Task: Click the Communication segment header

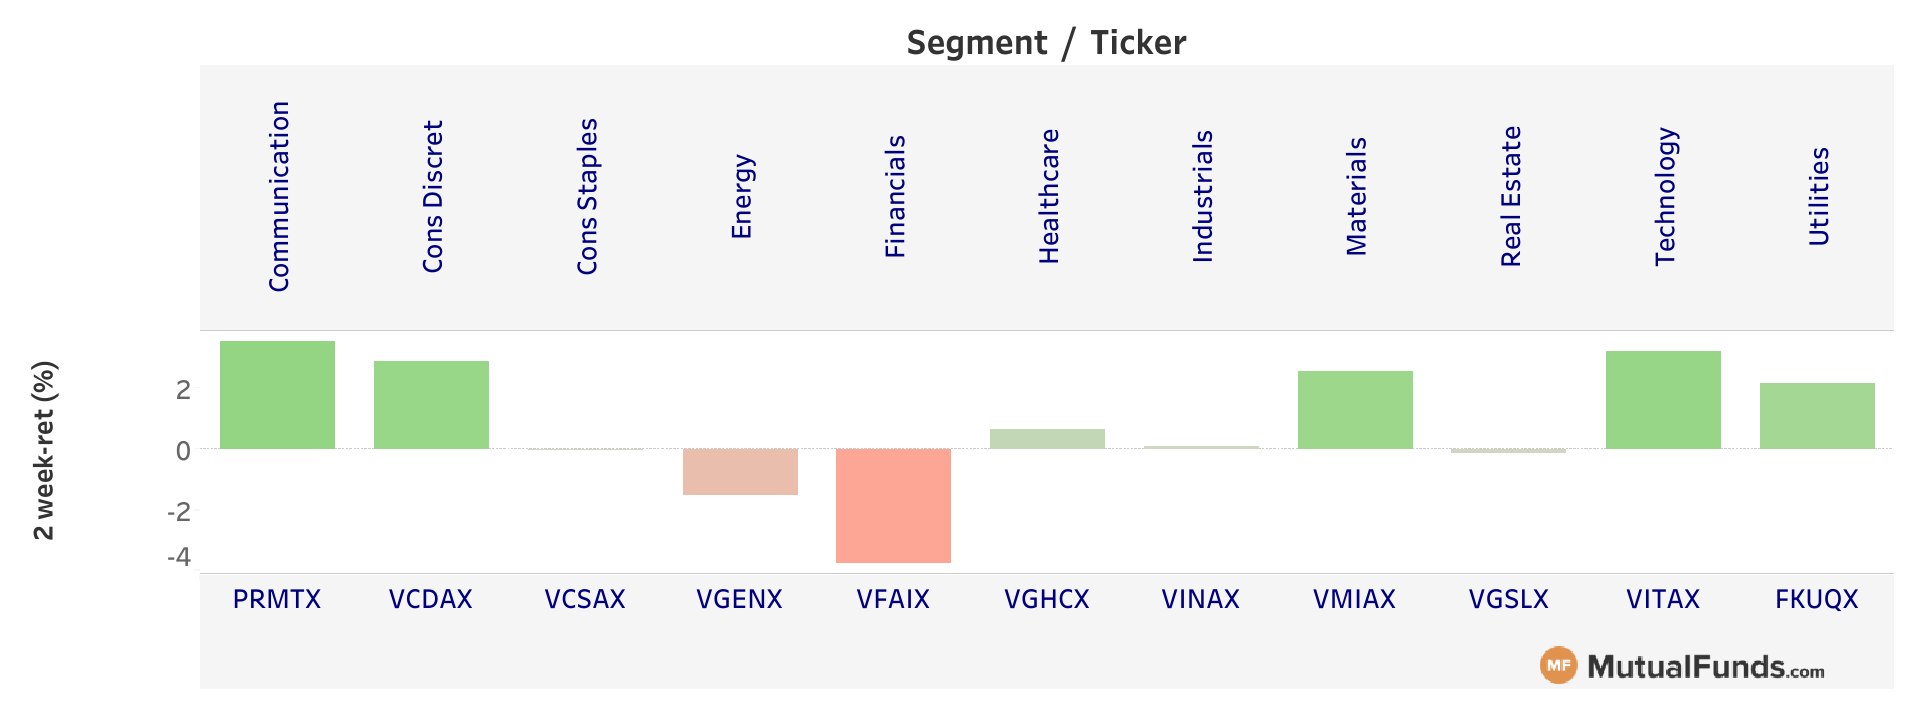Action: point(279,196)
